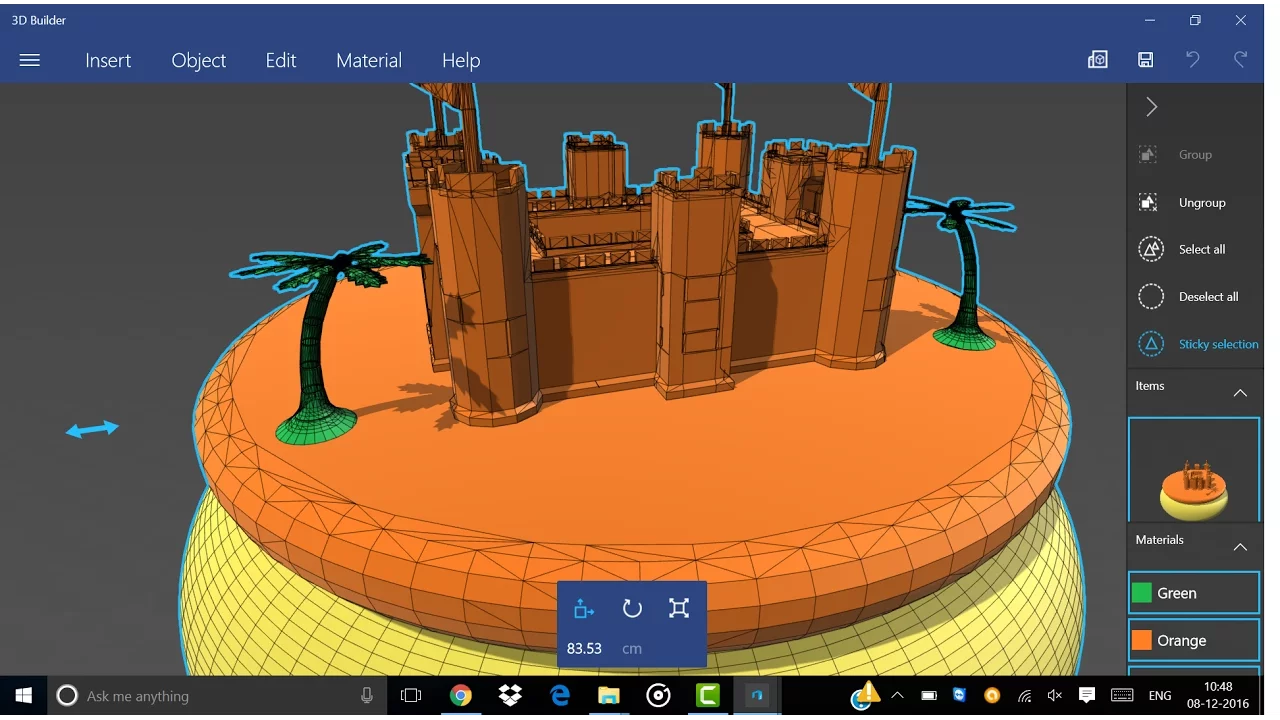Open File Explorer from the taskbar

(609, 696)
